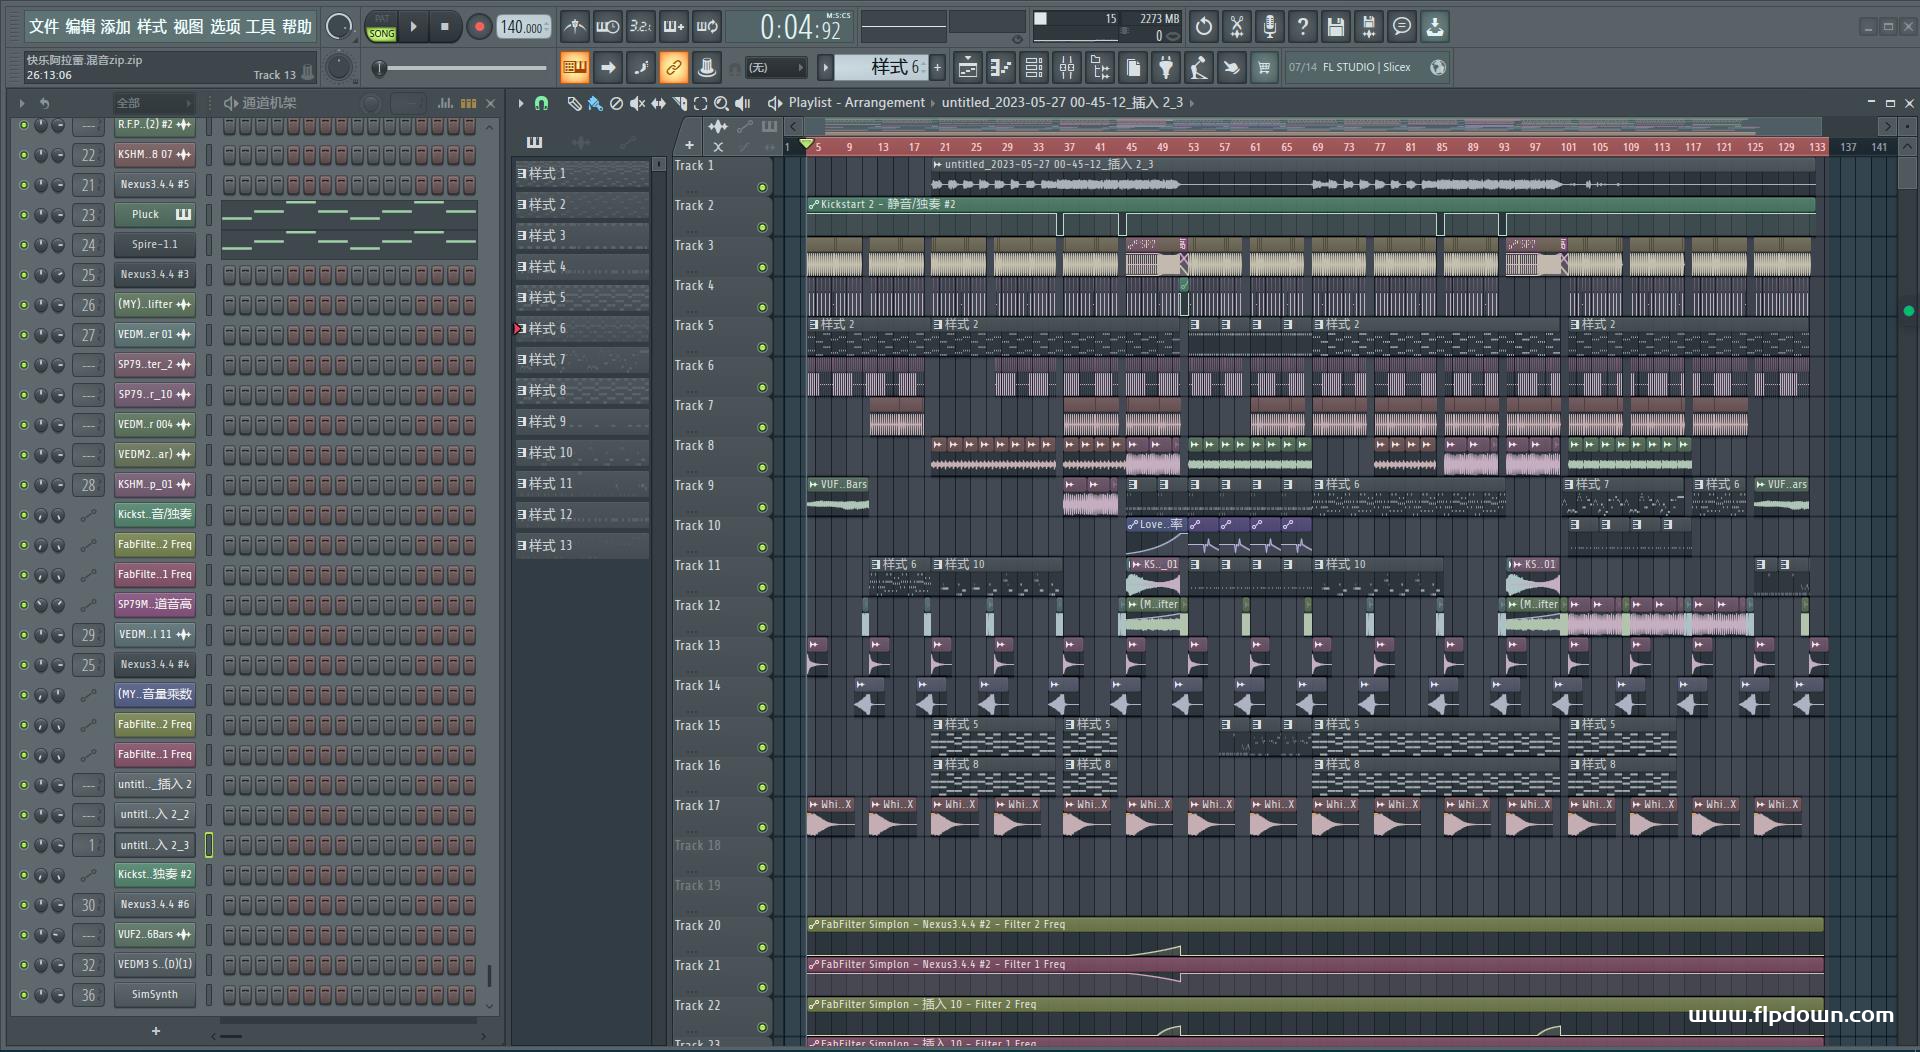Open the 选项 menu
This screenshot has height=1052, width=1920.
point(224,27)
